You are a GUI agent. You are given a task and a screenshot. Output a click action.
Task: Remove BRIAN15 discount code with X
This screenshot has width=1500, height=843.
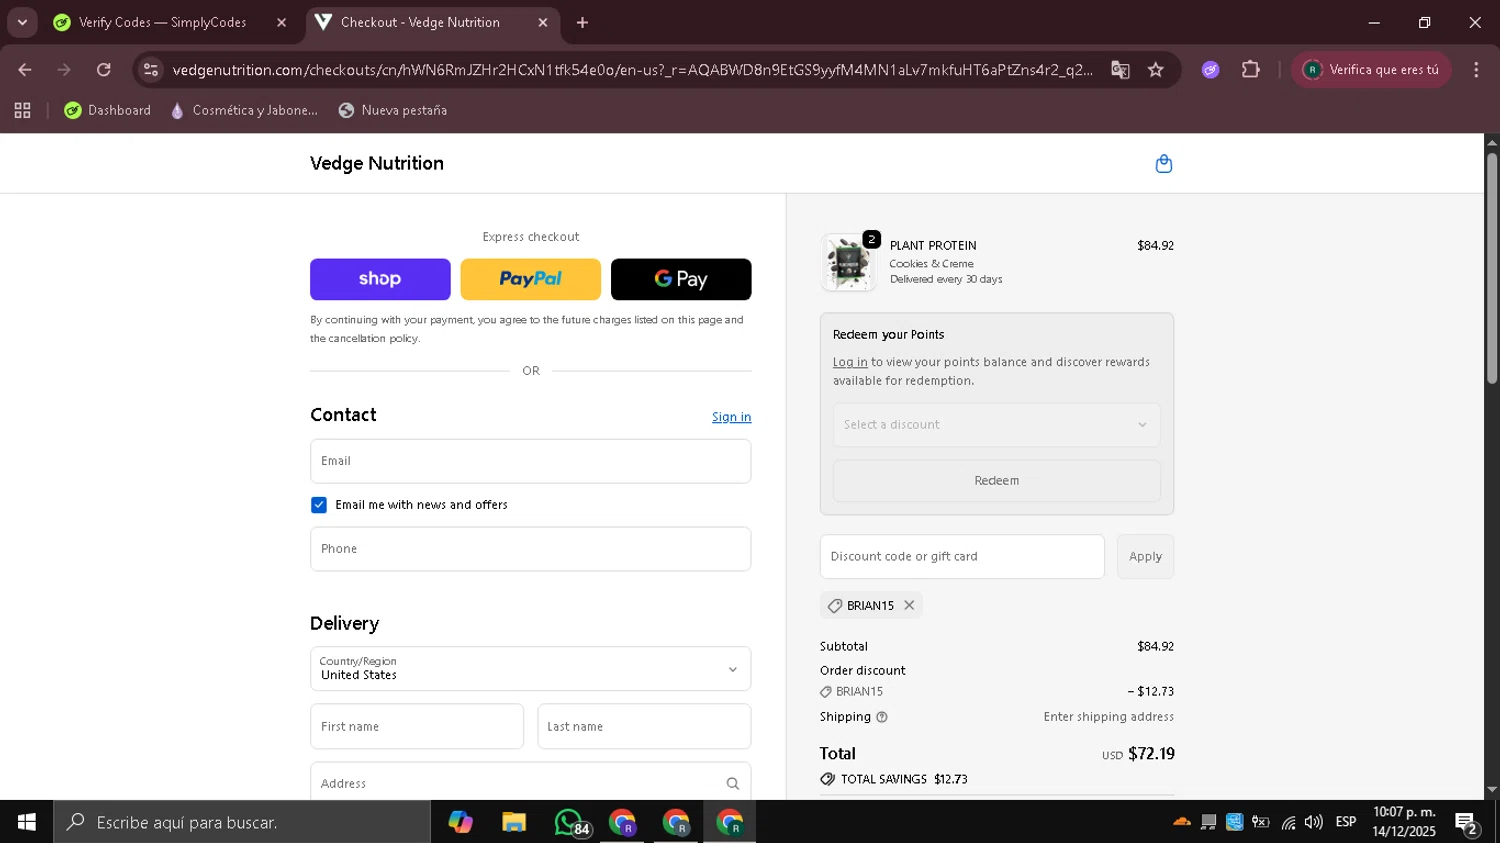909,605
